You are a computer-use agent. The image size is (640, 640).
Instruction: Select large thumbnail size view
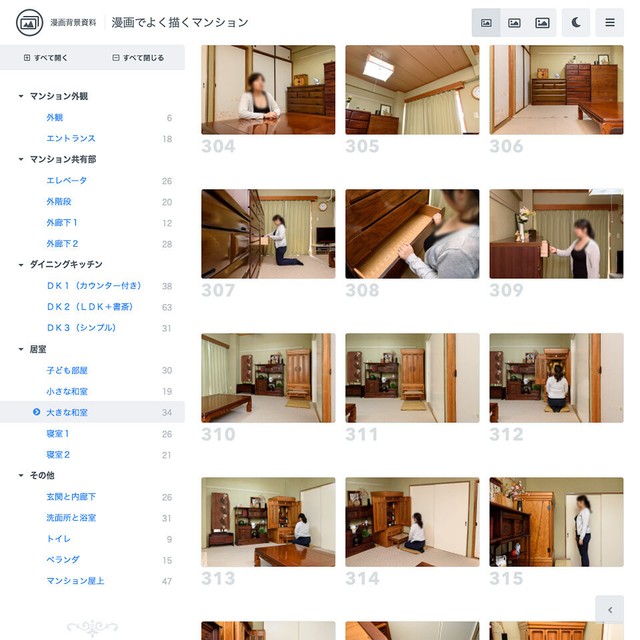(x=542, y=22)
